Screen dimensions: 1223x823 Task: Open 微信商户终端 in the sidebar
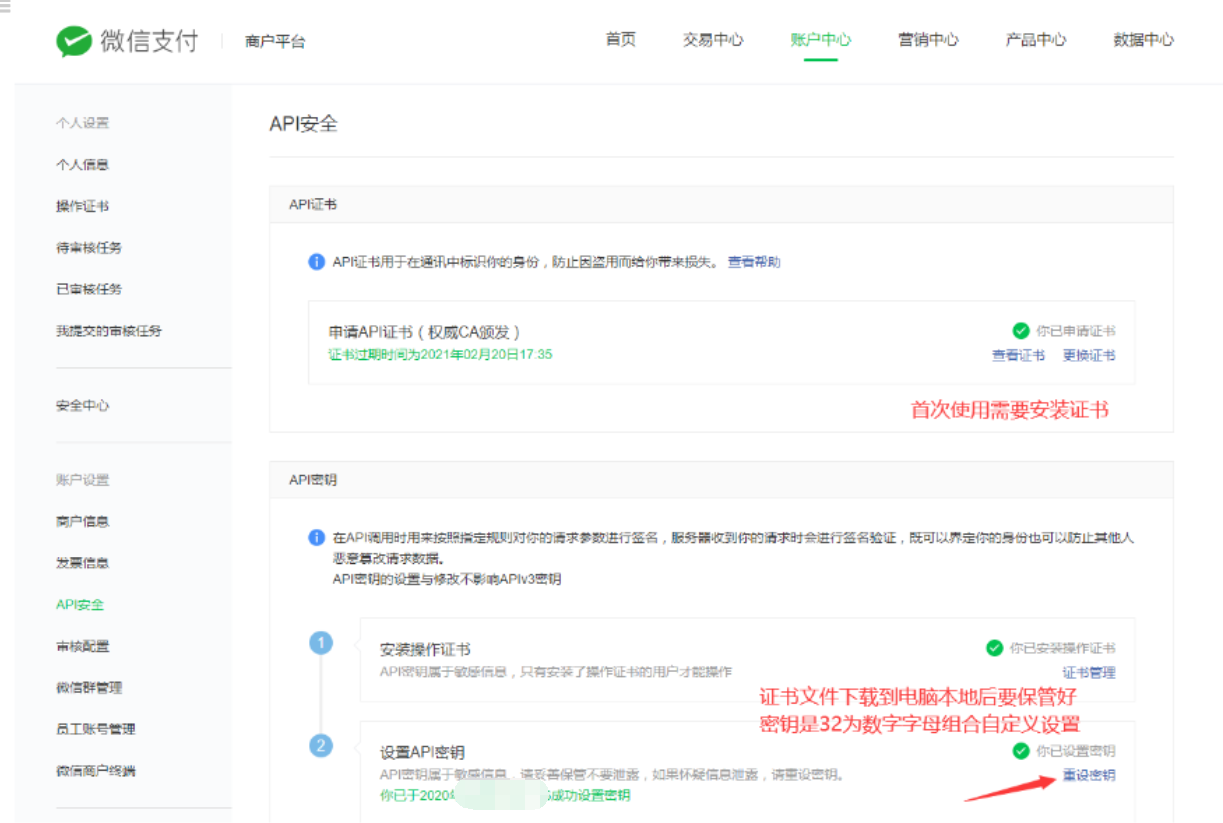tap(96, 771)
